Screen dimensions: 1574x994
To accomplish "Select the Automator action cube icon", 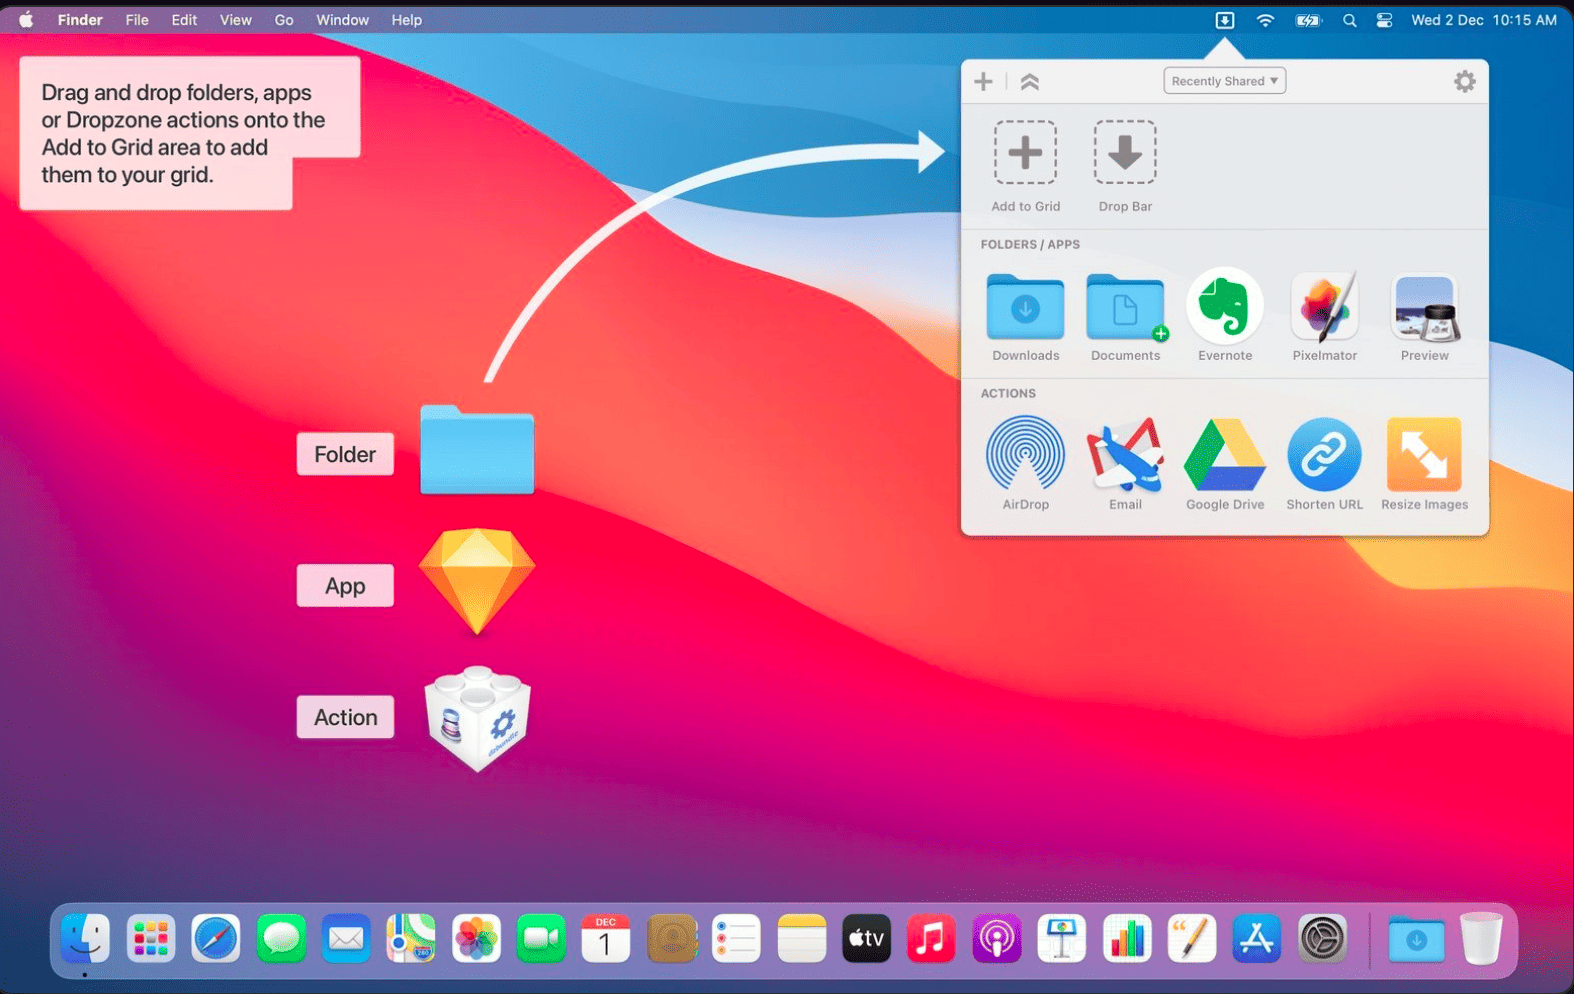I will pos(478,718).
